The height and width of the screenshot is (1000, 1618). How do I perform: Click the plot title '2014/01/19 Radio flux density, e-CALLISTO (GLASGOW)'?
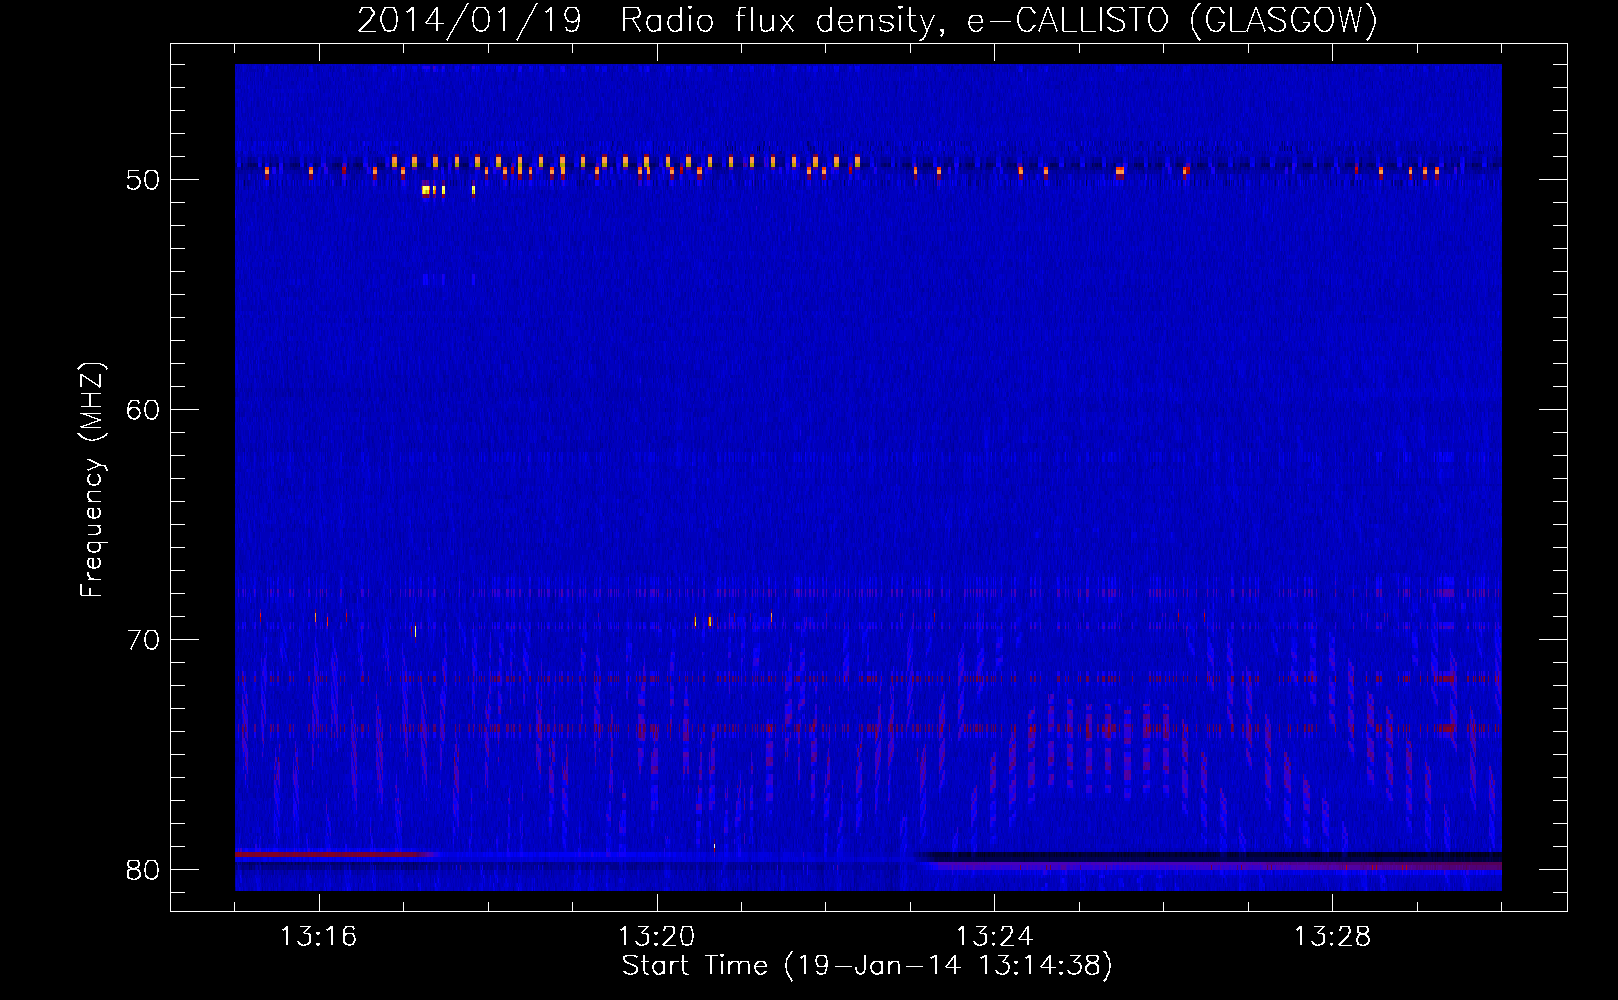[x=867, y=20]
